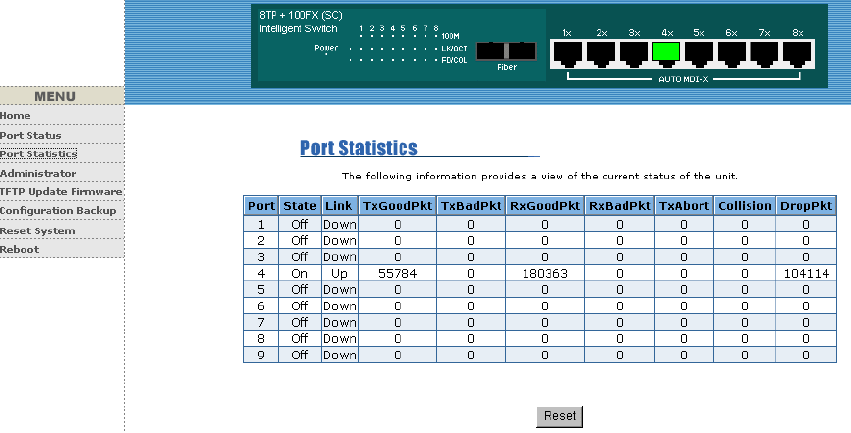851x433 pixels.
Task: Open TFTP Update Firmware page
Action: pos(61,192)
